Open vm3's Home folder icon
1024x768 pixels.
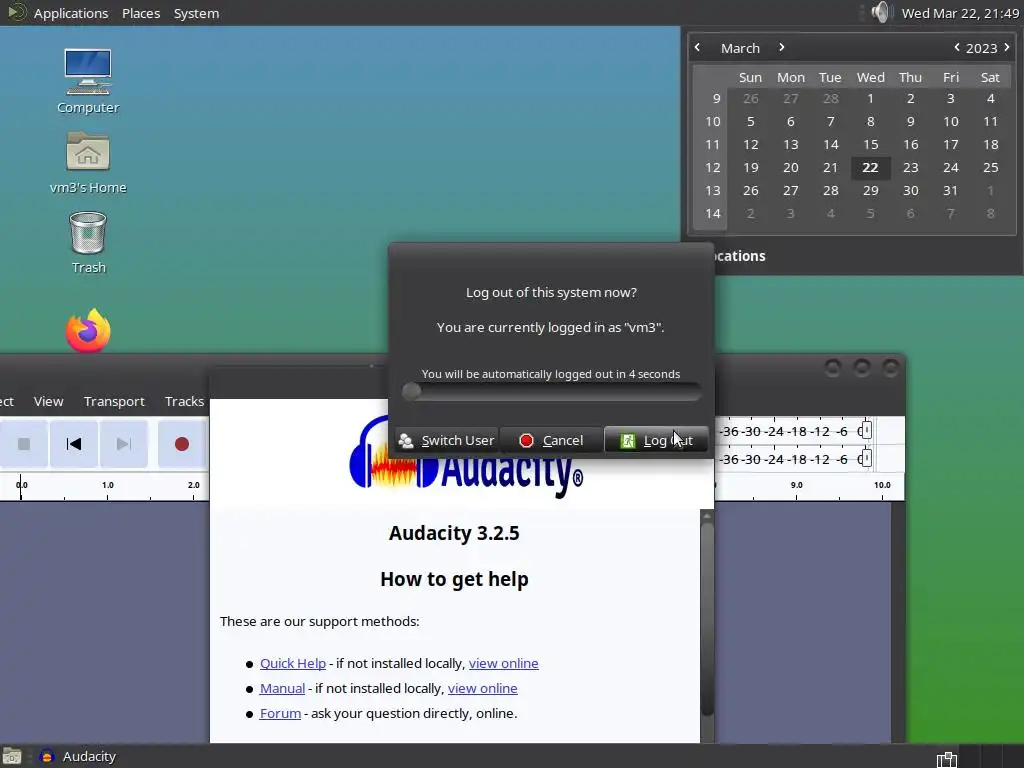[x=88, y=163]
